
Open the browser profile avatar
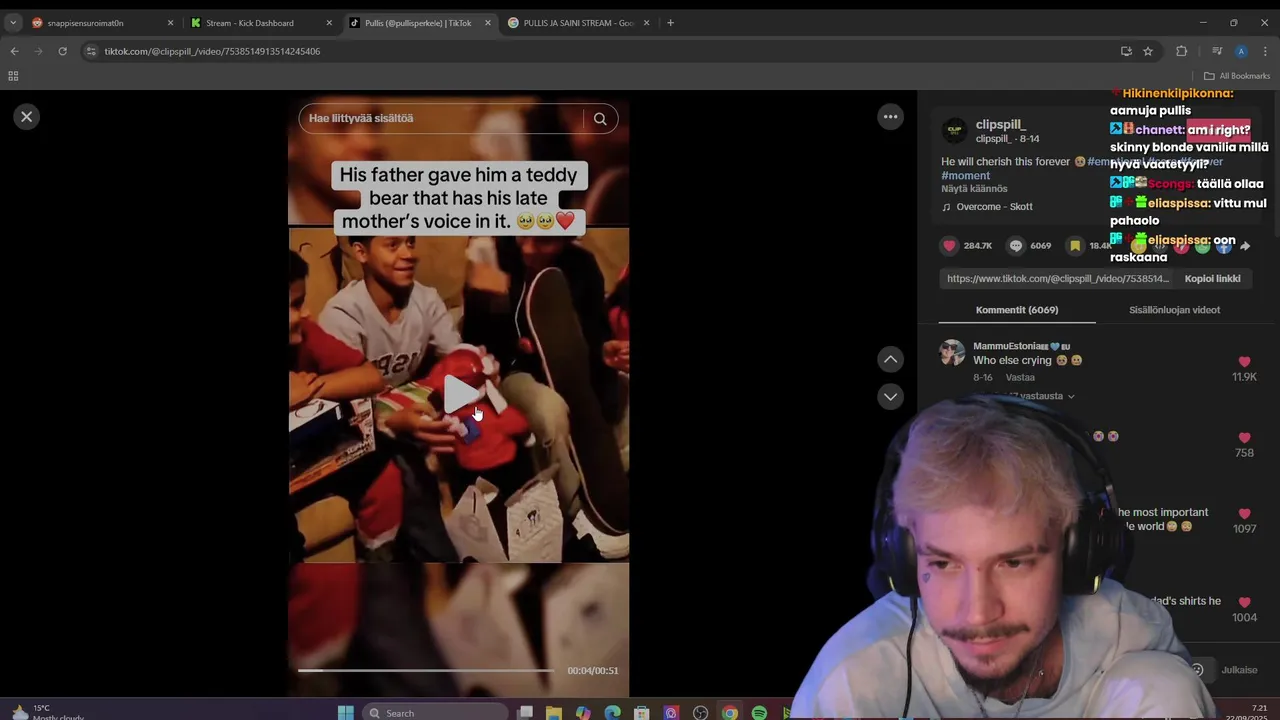click(1241, 51)
